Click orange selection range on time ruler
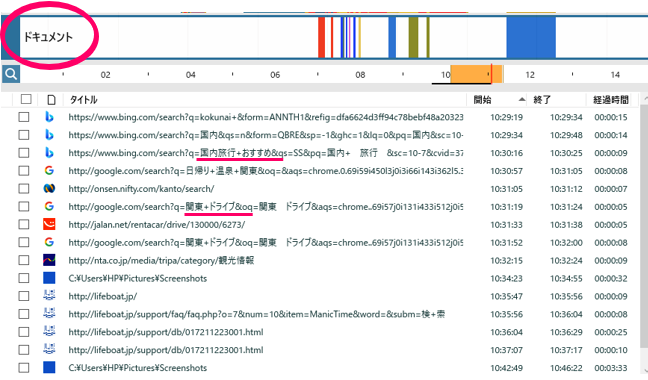 476,74
